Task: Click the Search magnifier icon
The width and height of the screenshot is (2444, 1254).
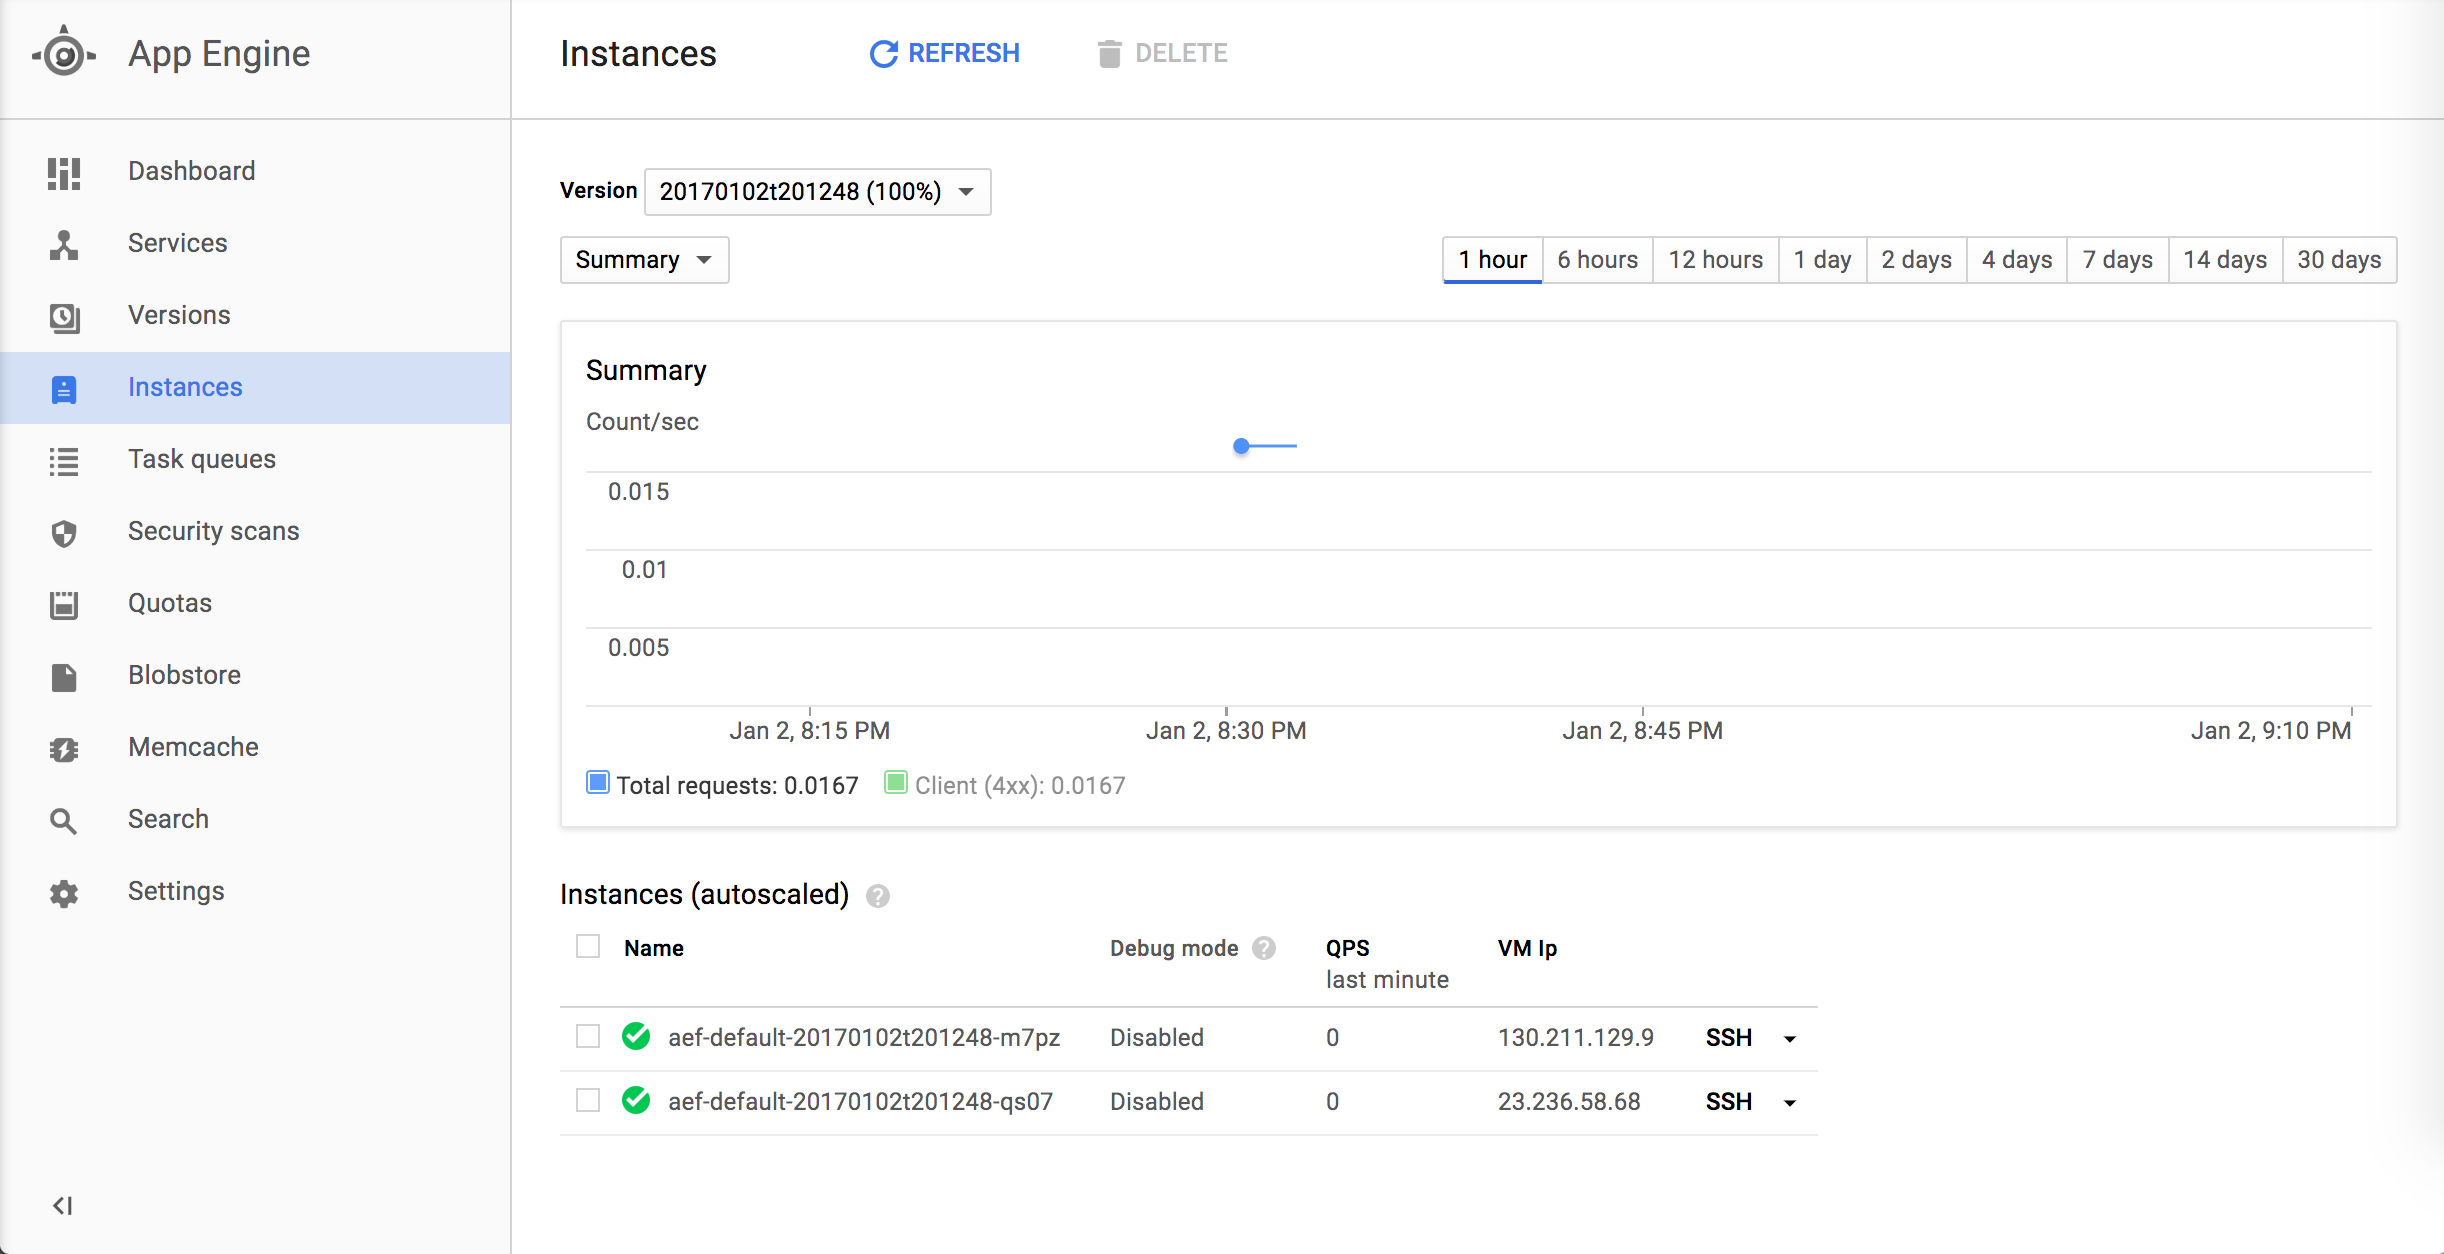Action: pyautogui.click(x=64, y=821)
